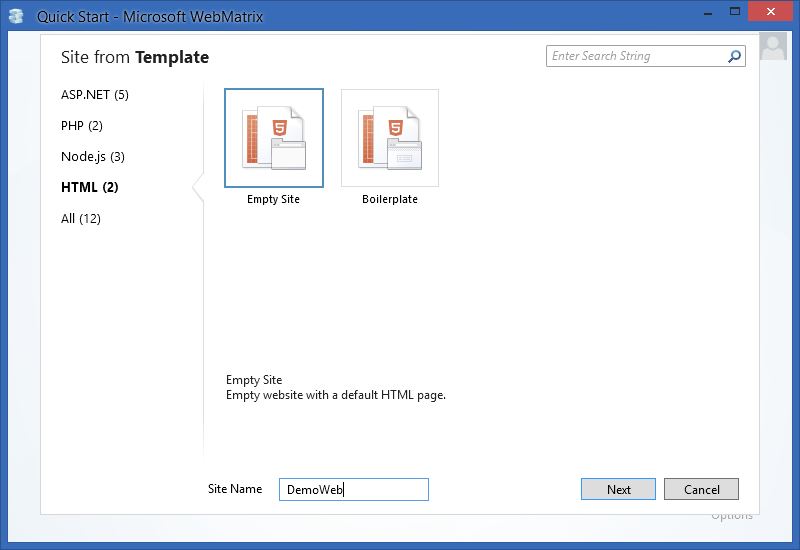Click the Cancel button
800x550 pixels.
[702, 489]
